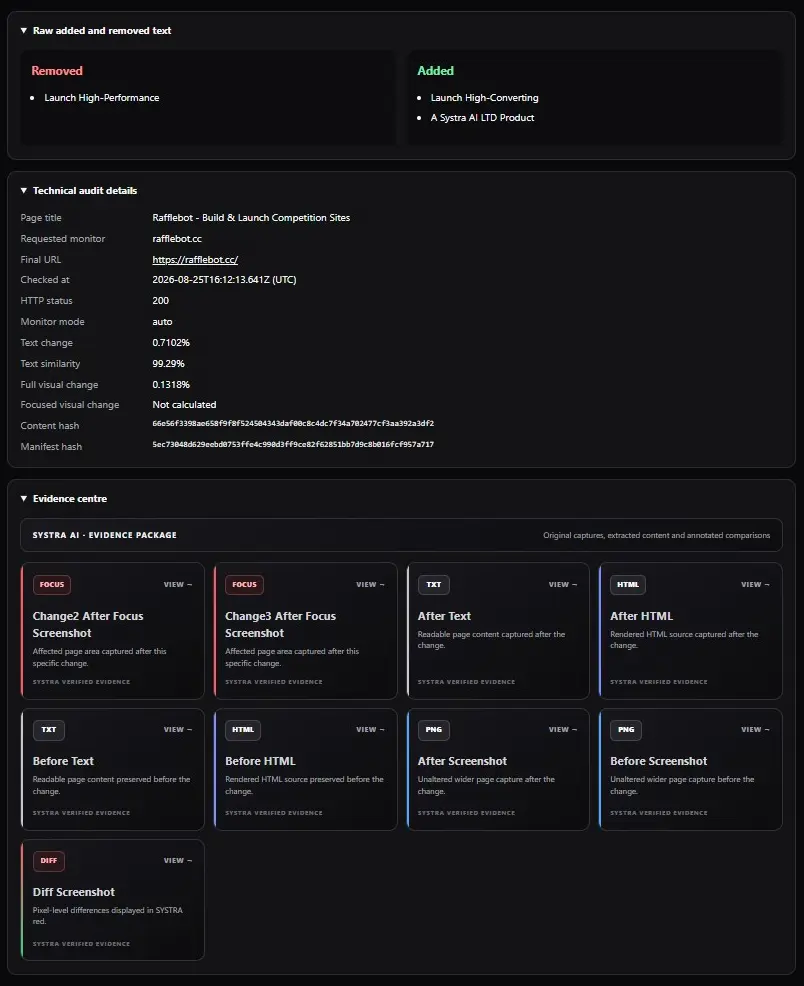This screenshot has width=804, height=986.
Task: Click VIEW on the Diff Screenshot card
Action: (178, 861)
